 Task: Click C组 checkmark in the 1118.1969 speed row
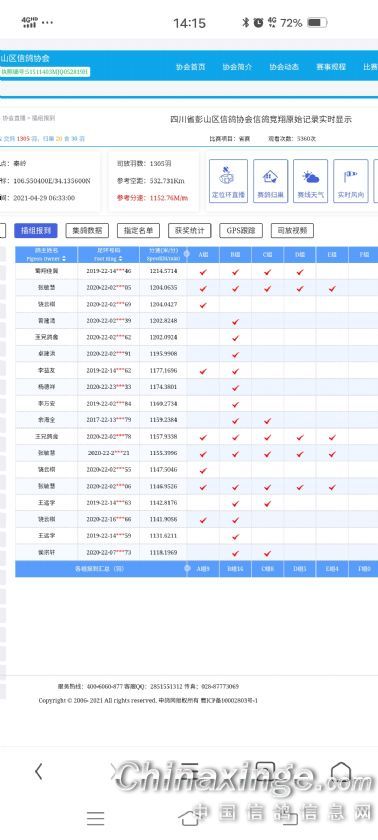tap(267, 553)
